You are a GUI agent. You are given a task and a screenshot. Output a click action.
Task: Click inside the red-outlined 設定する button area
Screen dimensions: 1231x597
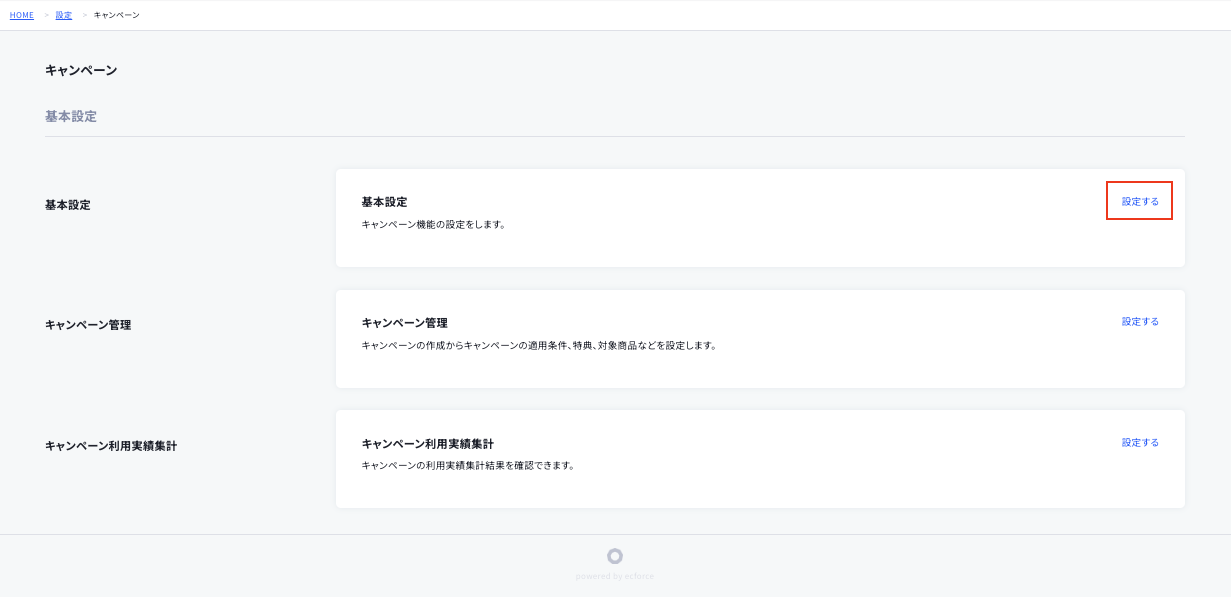[1139, 200]
